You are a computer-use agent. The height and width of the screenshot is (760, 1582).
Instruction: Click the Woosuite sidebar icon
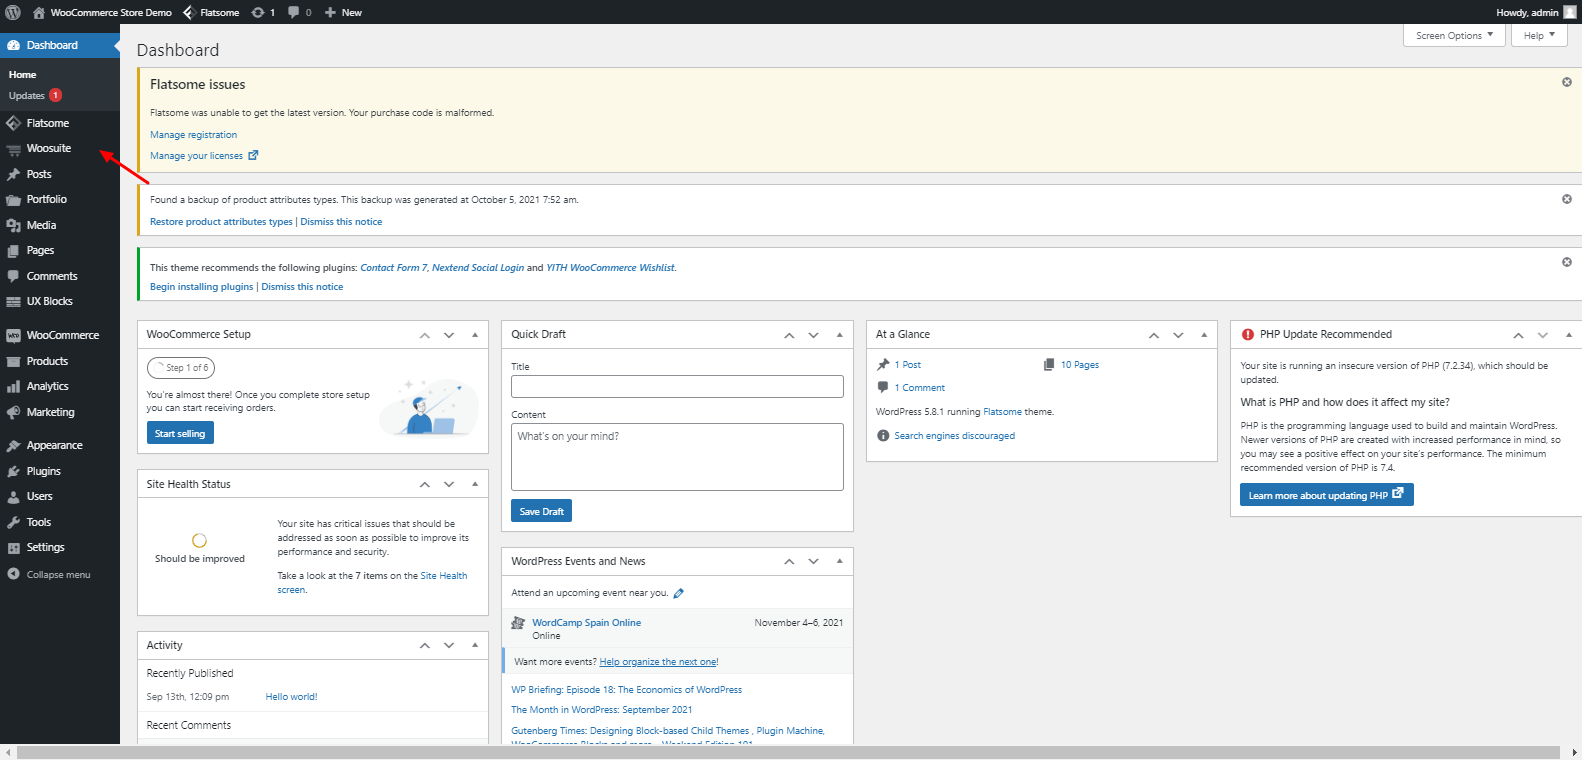coord(13,149)
